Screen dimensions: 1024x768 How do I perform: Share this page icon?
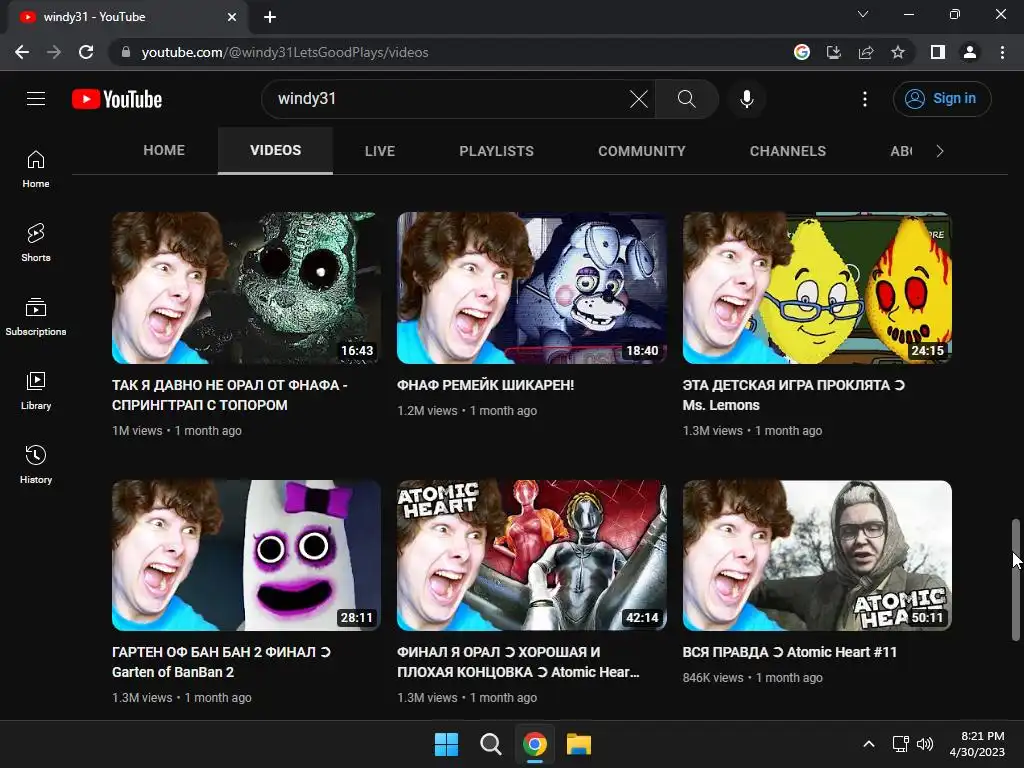pos(866,52)
